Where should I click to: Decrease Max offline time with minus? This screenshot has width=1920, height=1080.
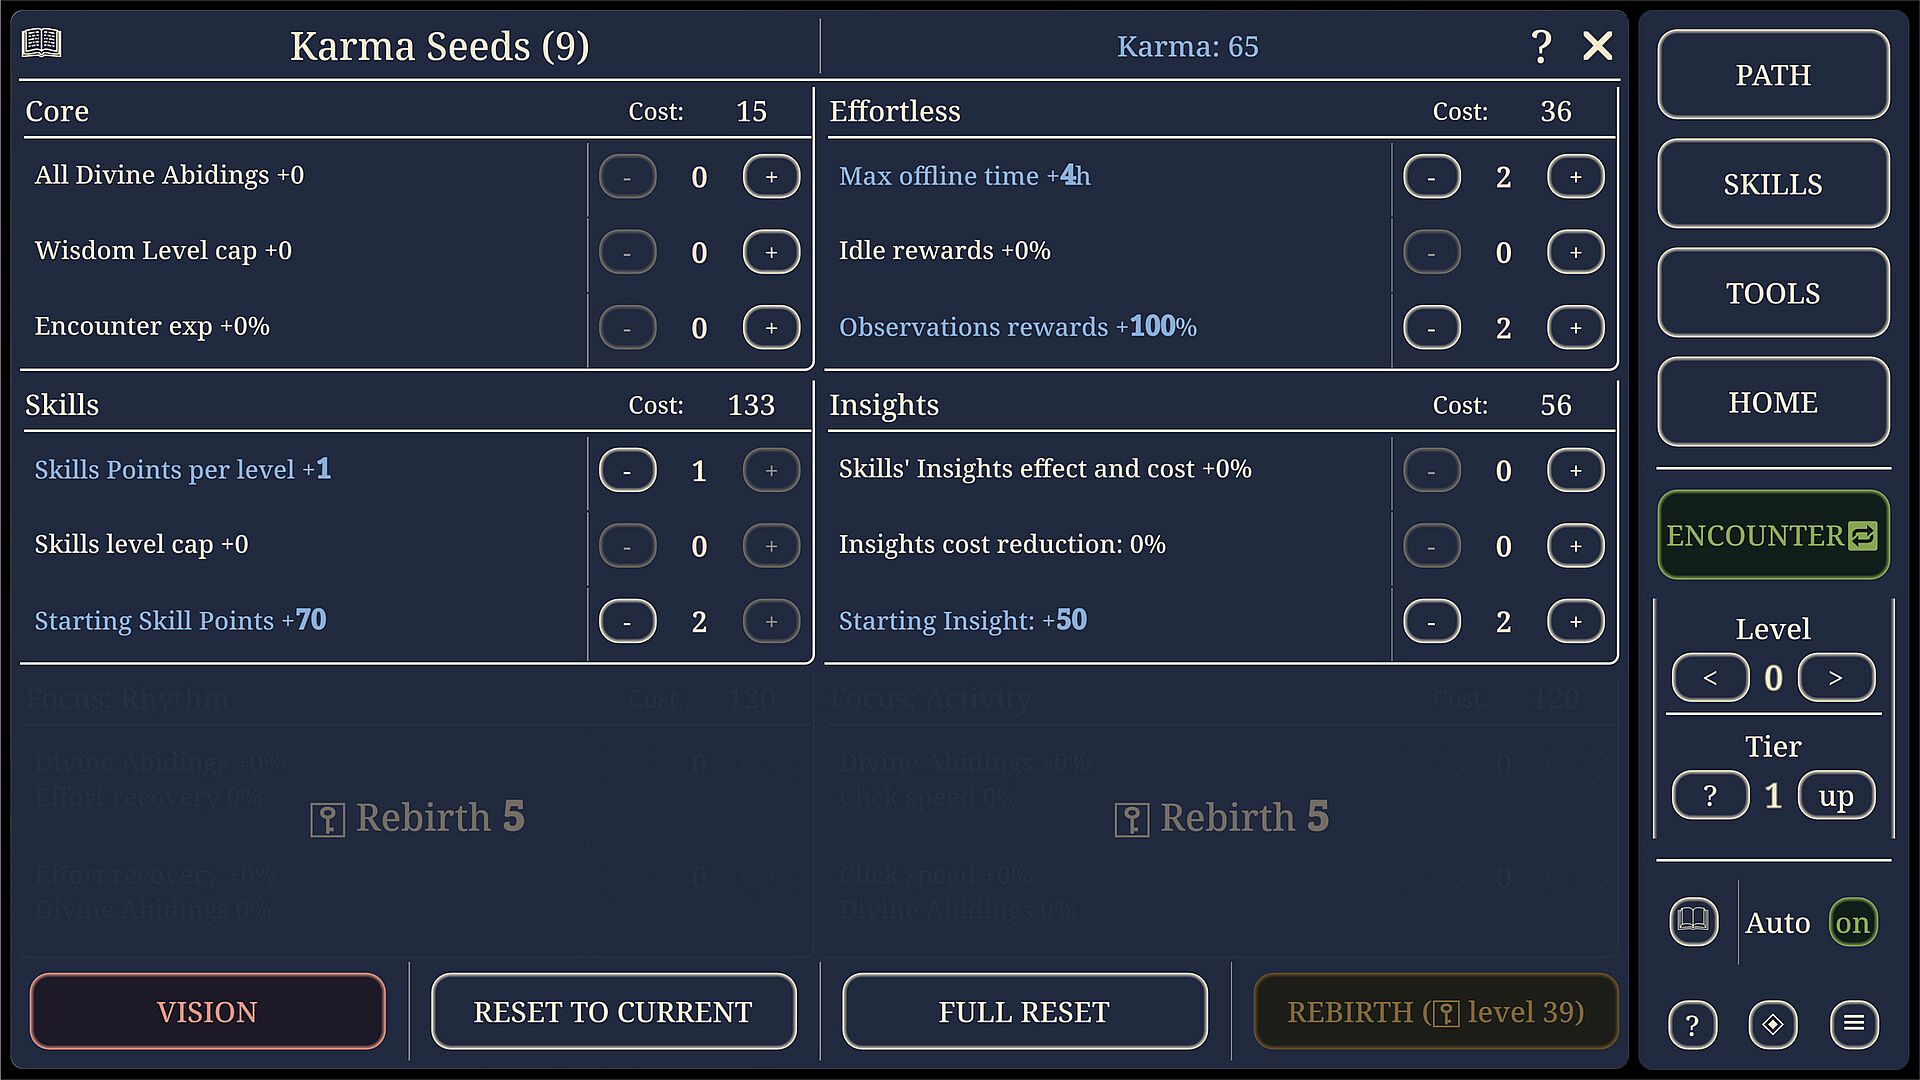pyautogui.click(x=1431, y=177)
